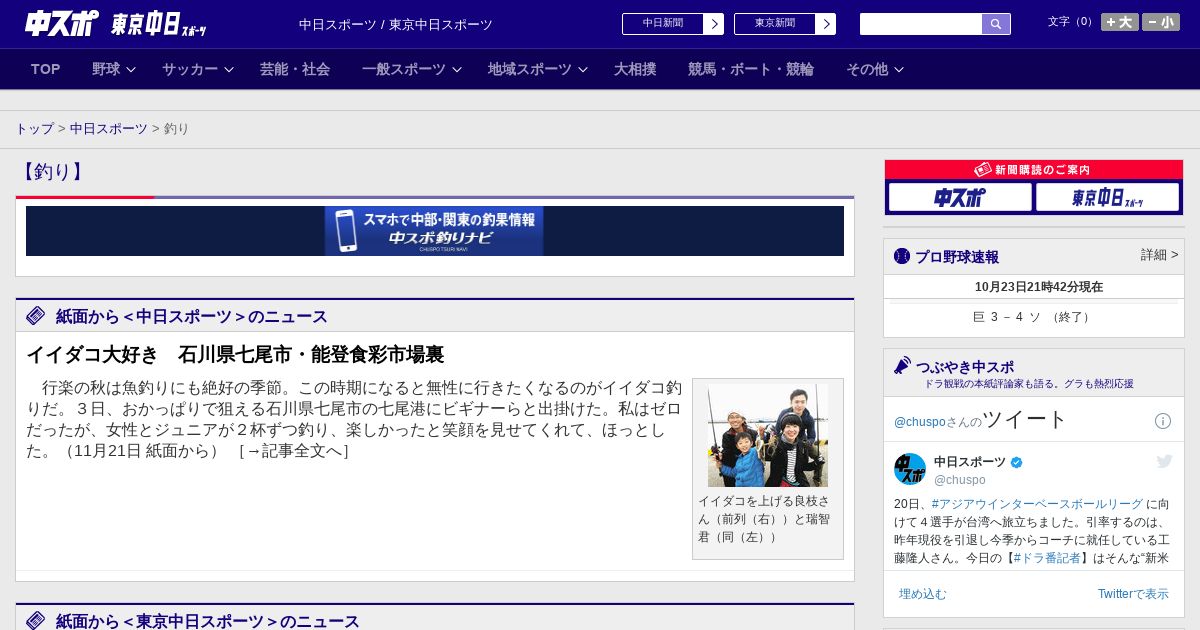This screenshot has width=1200, height=630.
Task: Focus the header search input field
Action: 921,24
